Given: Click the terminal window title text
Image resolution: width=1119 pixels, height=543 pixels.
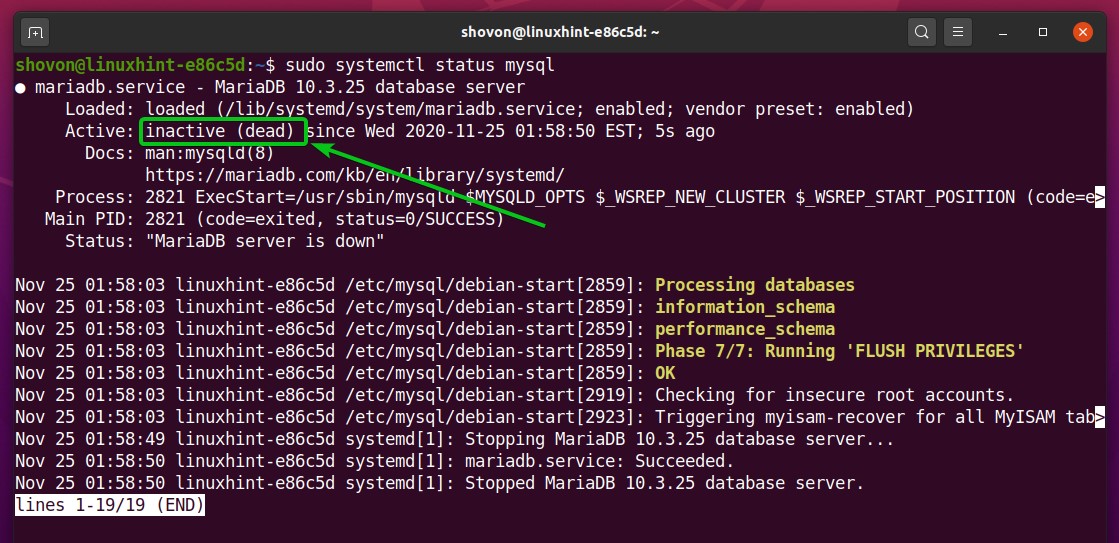Looking at the screenshot, I should click(x=559, y=33).
